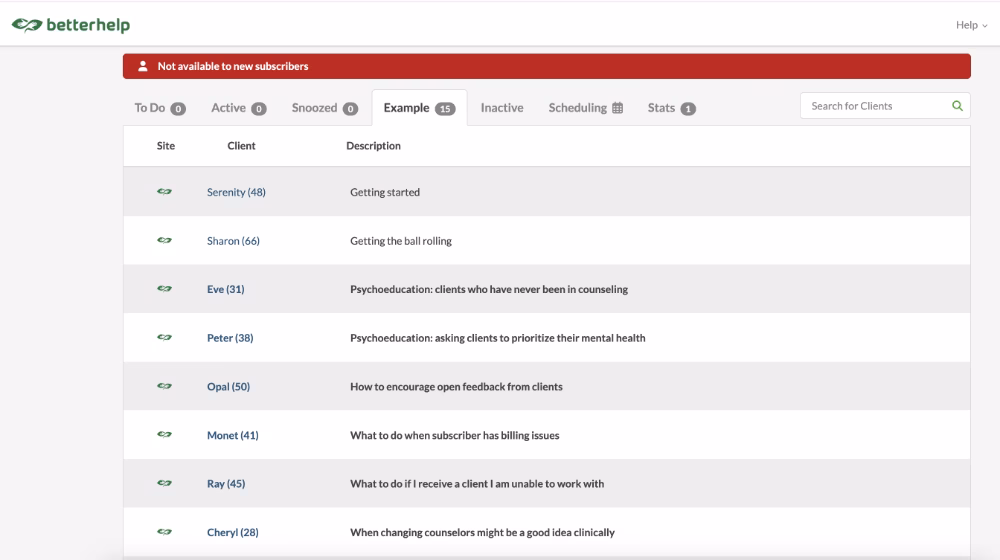Click the site icon in Peter's row

click(165, 337)
